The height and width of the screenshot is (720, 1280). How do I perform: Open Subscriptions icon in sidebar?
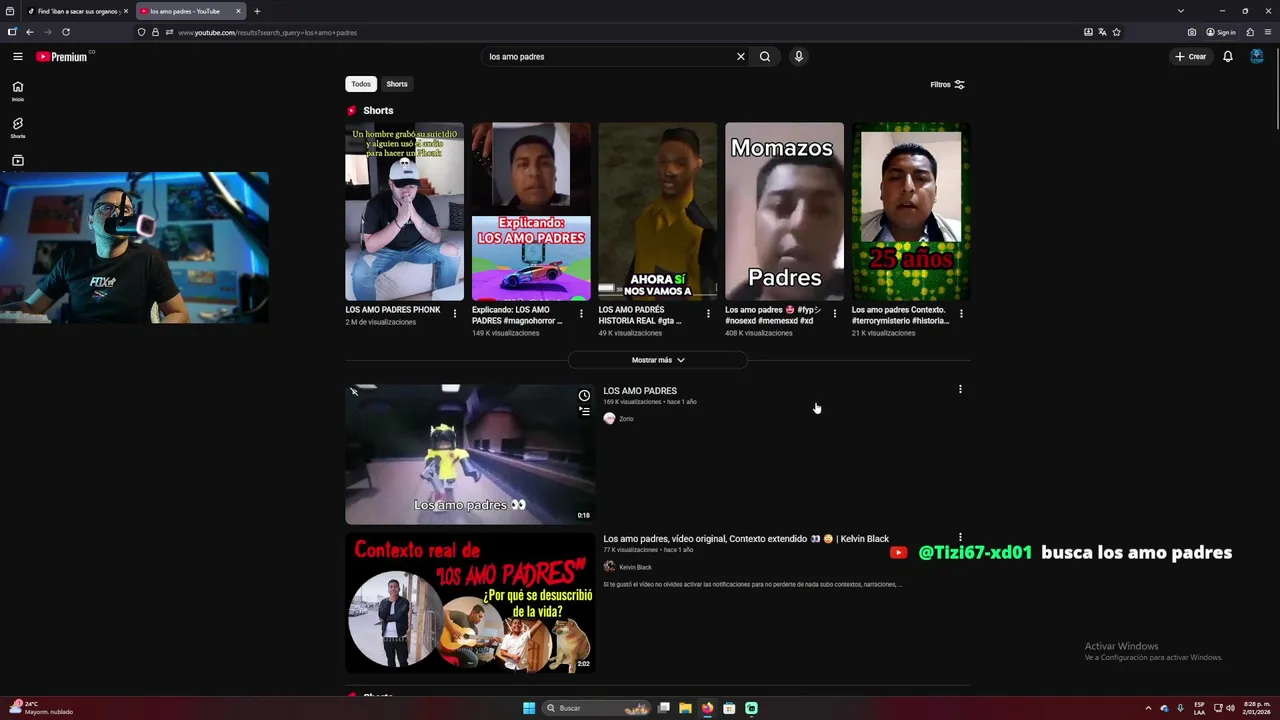pos(17,160)
